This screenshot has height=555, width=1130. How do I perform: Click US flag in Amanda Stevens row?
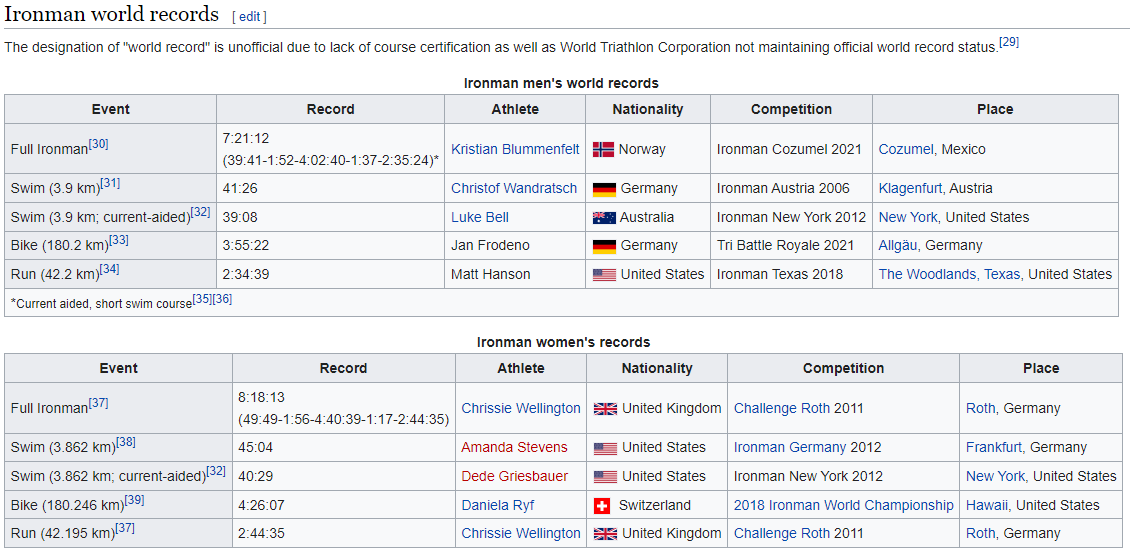605,448
